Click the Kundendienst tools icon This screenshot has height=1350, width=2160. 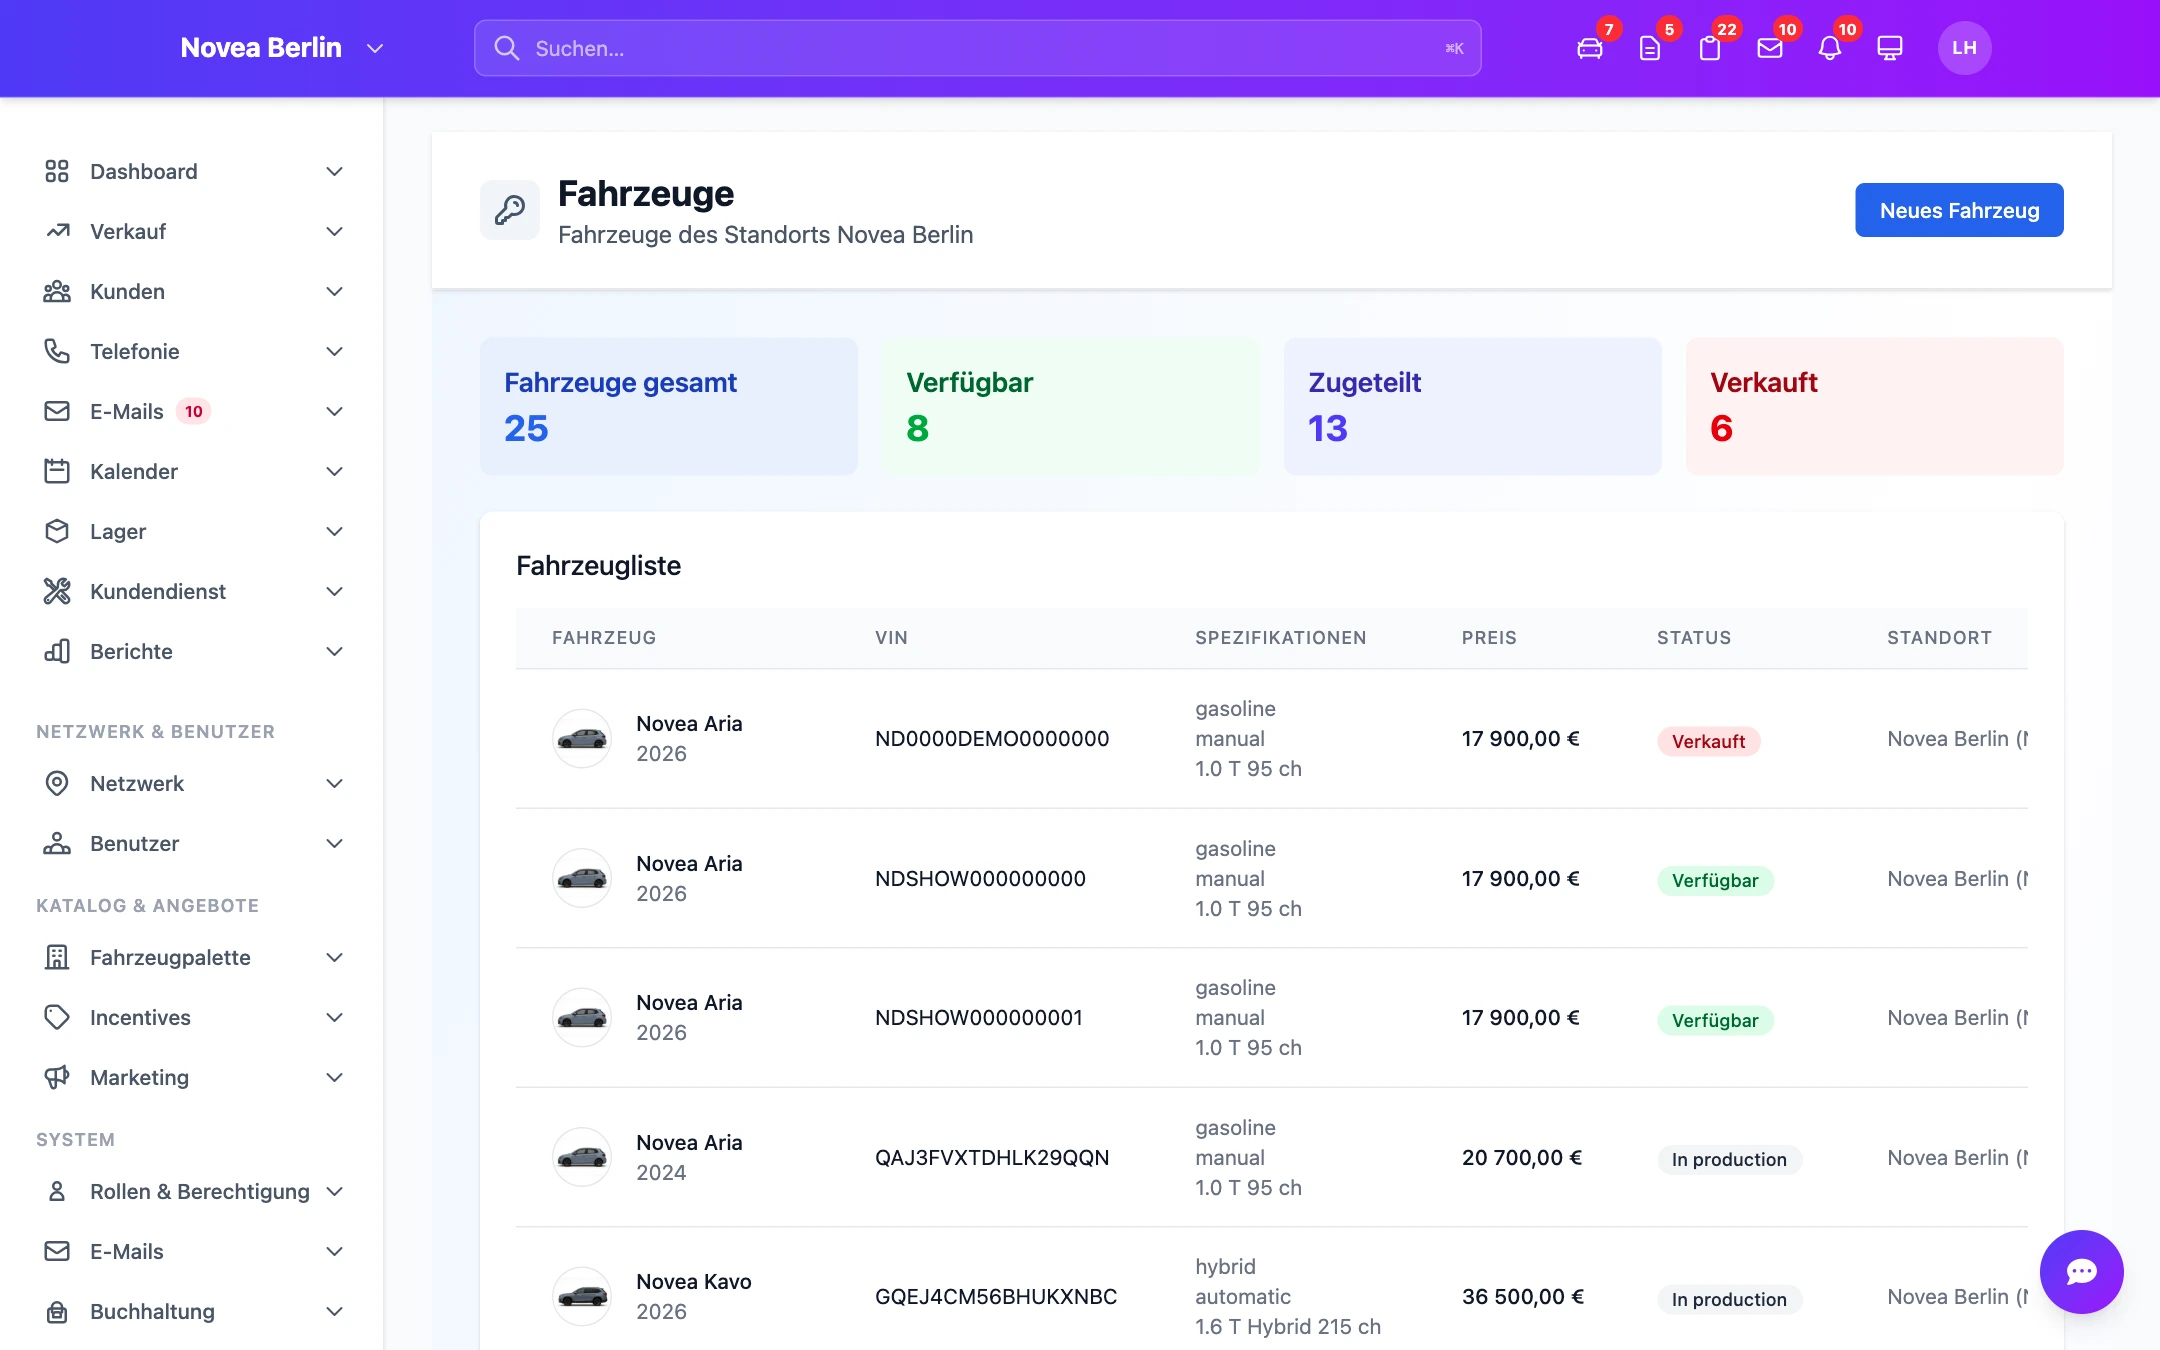pos(57,591)
